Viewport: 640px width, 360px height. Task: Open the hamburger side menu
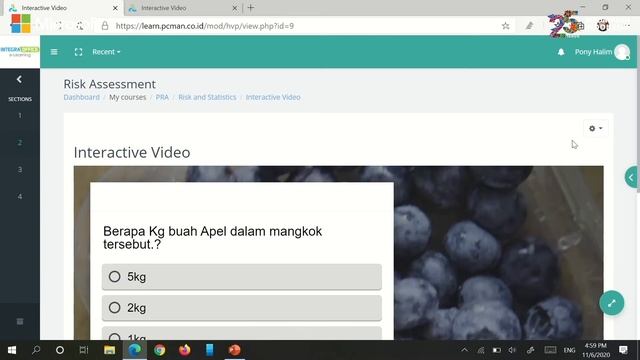(x=54, y=52)
